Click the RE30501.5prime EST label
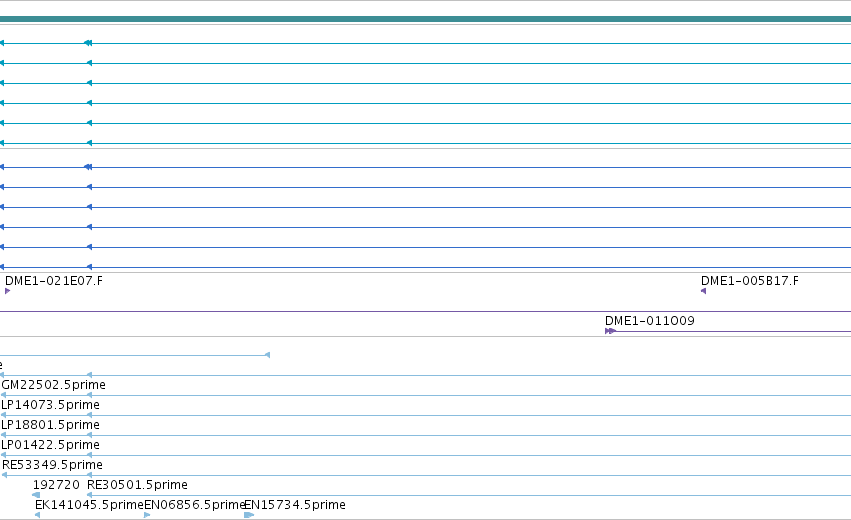 (x=137, y=485)
